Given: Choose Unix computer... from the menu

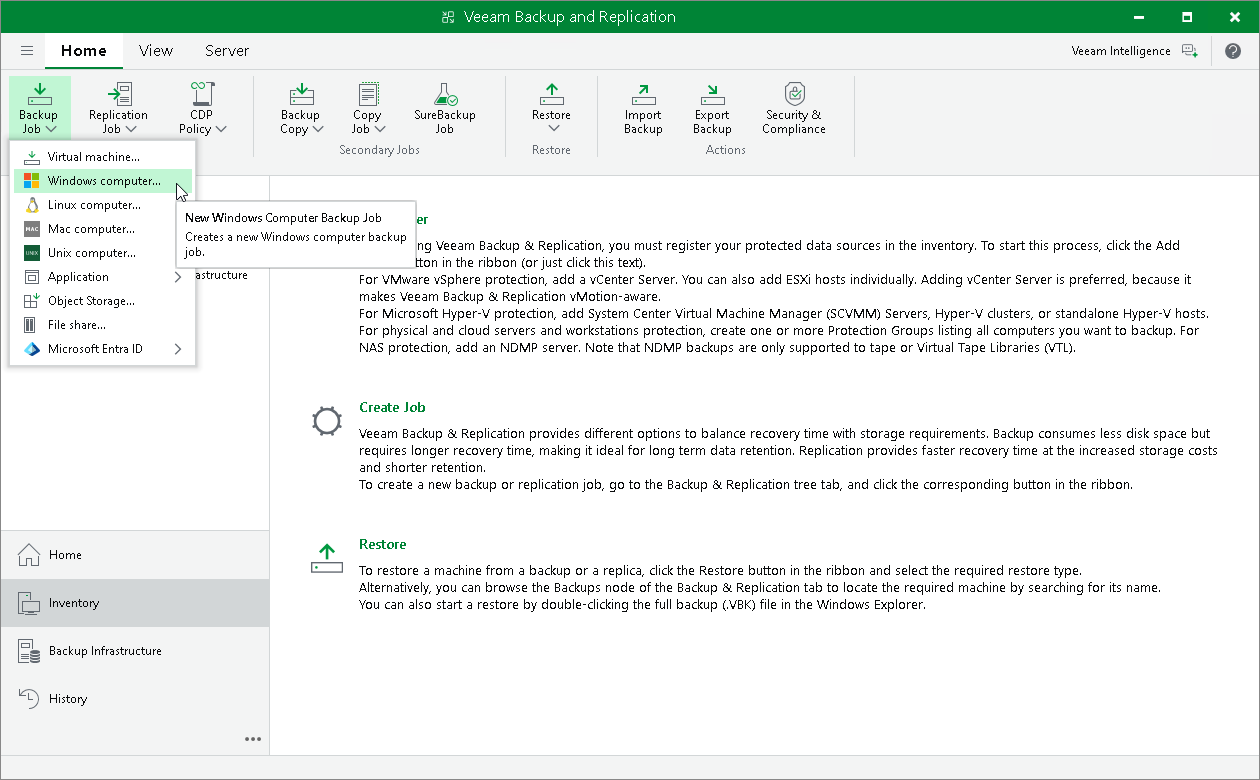Looking at the screenshot, I should [102, 253].
